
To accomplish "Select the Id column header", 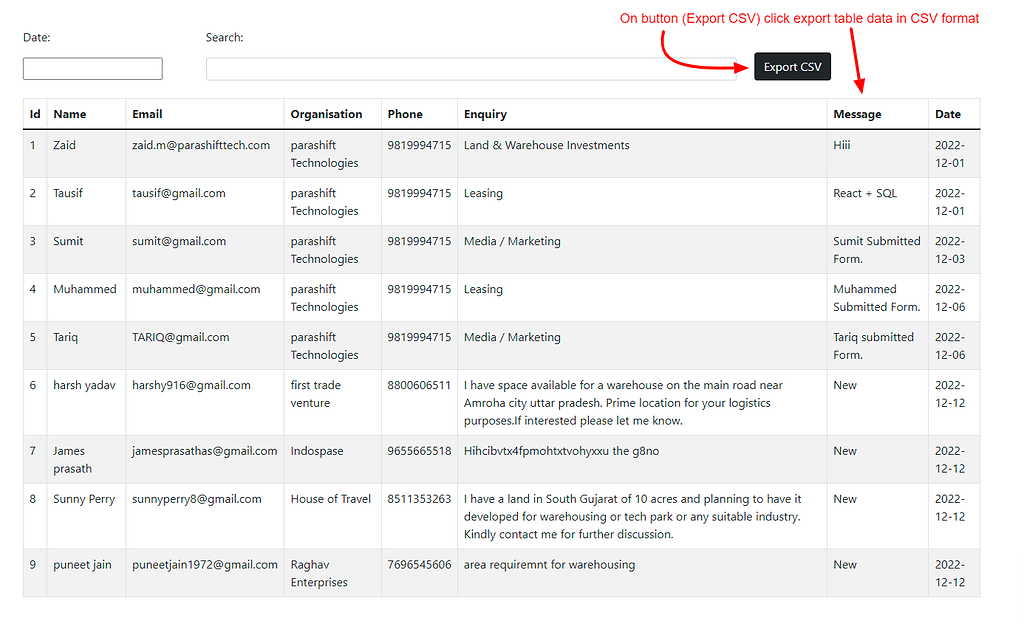I will coord(33,113).
